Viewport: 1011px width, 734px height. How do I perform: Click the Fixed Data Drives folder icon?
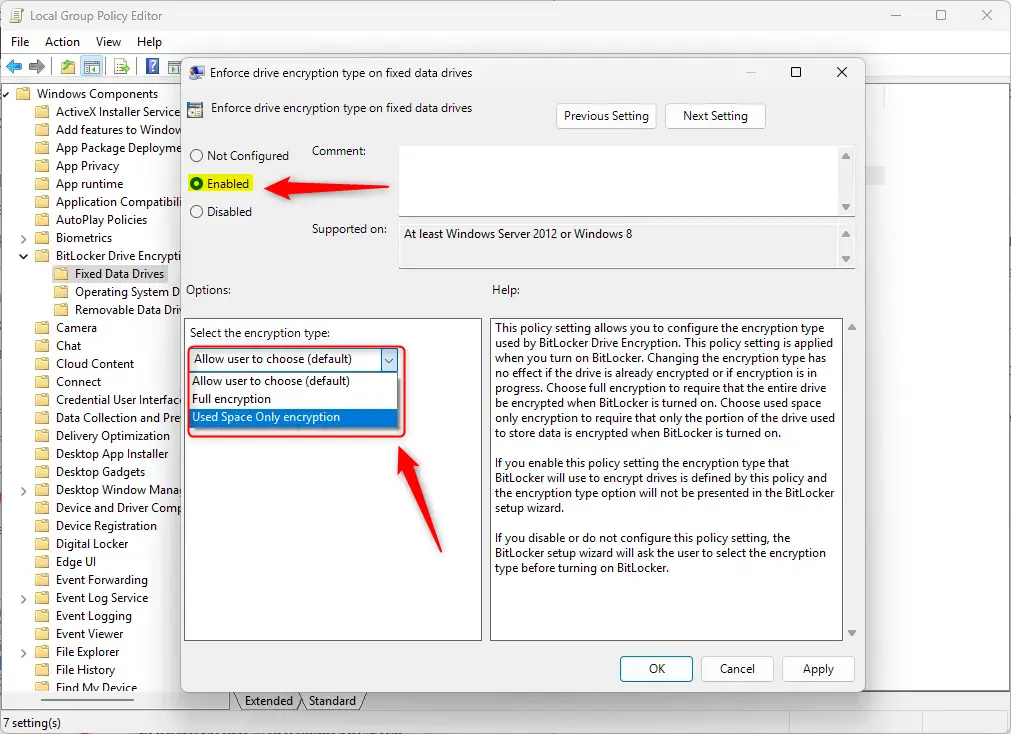click(61, 274)
